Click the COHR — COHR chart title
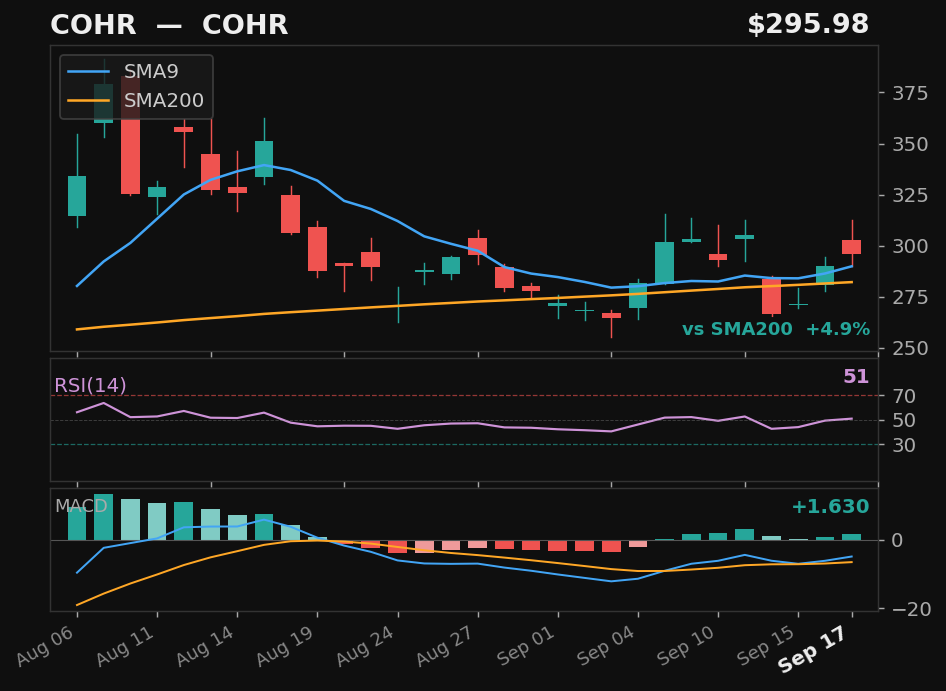Image resolution: width=946 pixels, height=691 pixels. click(x=169, y=25)
